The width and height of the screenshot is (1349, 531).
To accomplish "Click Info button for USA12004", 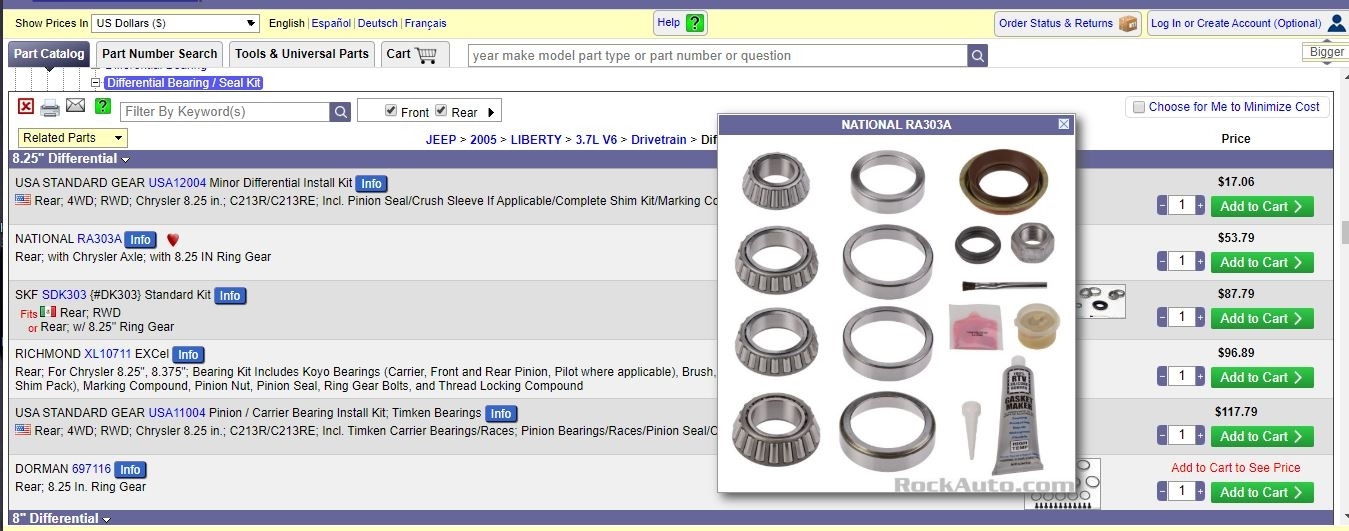I will [x=371, y=184].
